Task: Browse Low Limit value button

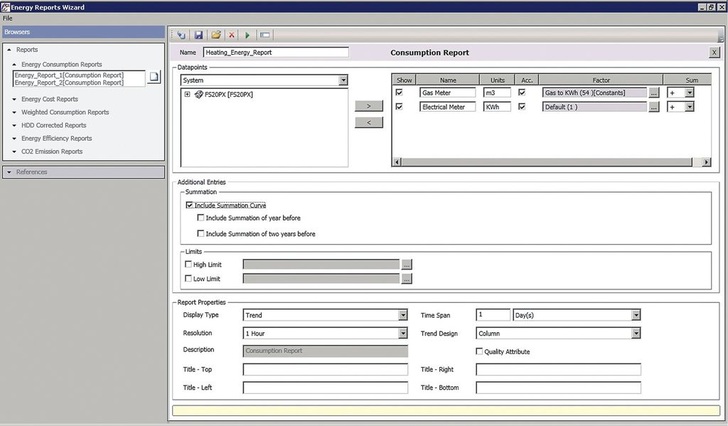Action: 406,279
